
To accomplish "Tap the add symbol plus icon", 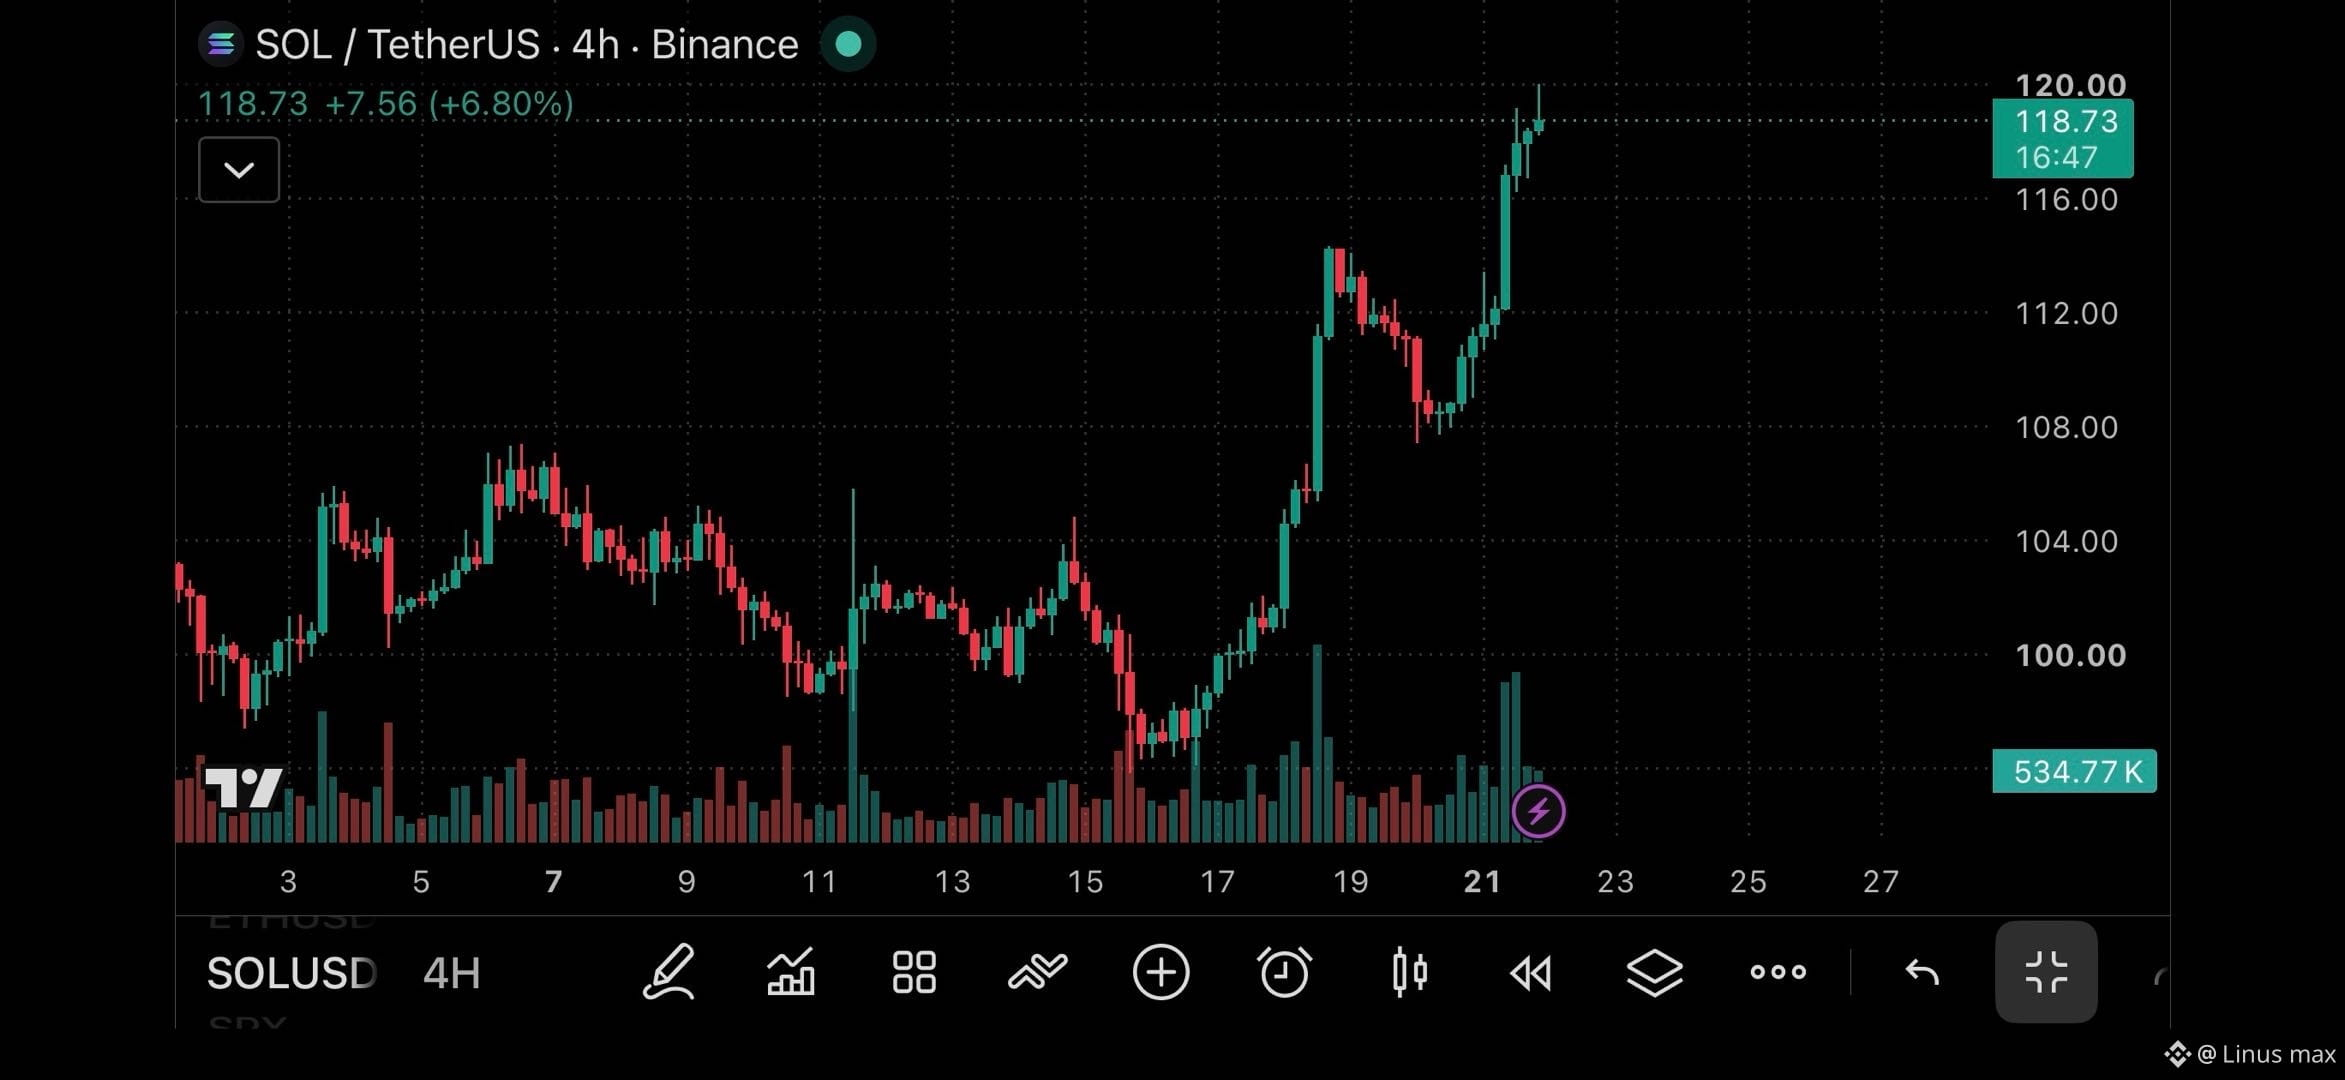I will tap(1161, 972).
